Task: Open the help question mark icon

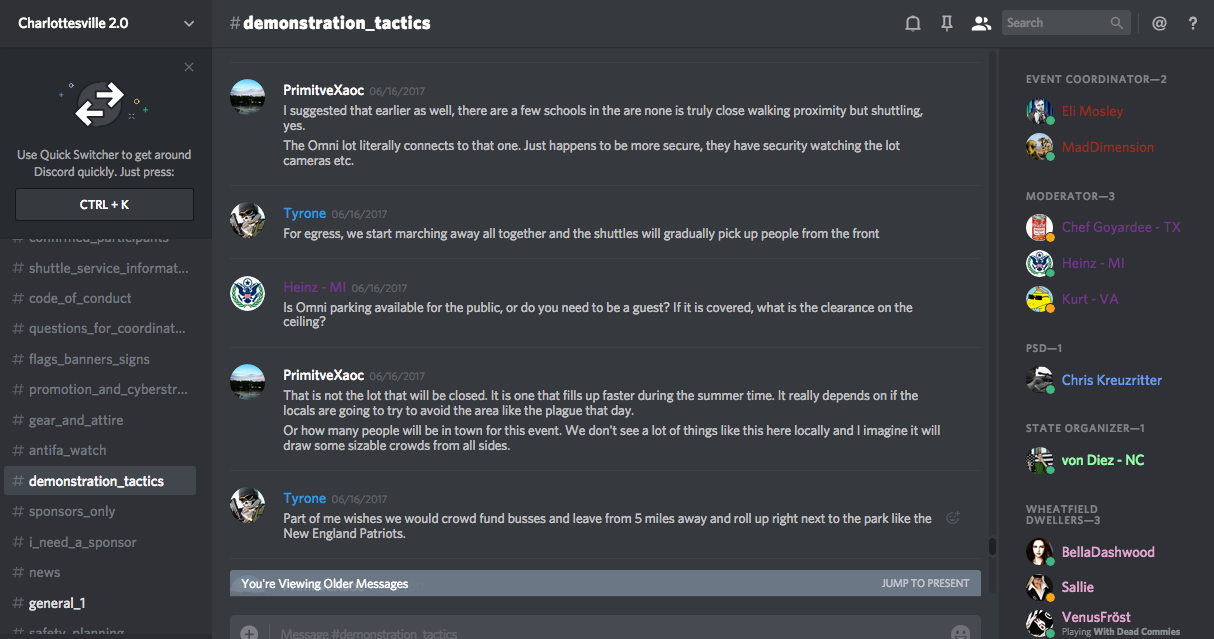Action: [x=1193, y=23]
